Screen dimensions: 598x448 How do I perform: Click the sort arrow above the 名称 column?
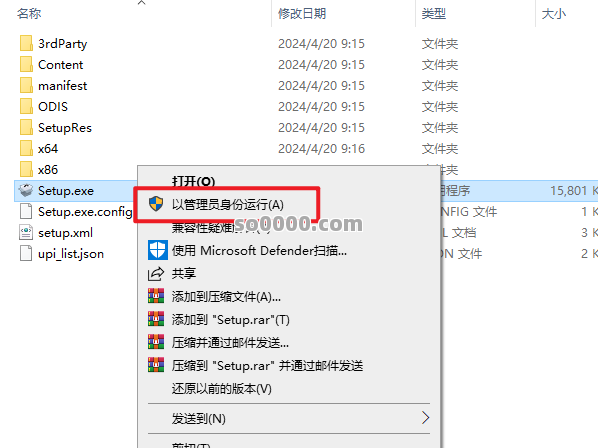click(x=141, y=3)
